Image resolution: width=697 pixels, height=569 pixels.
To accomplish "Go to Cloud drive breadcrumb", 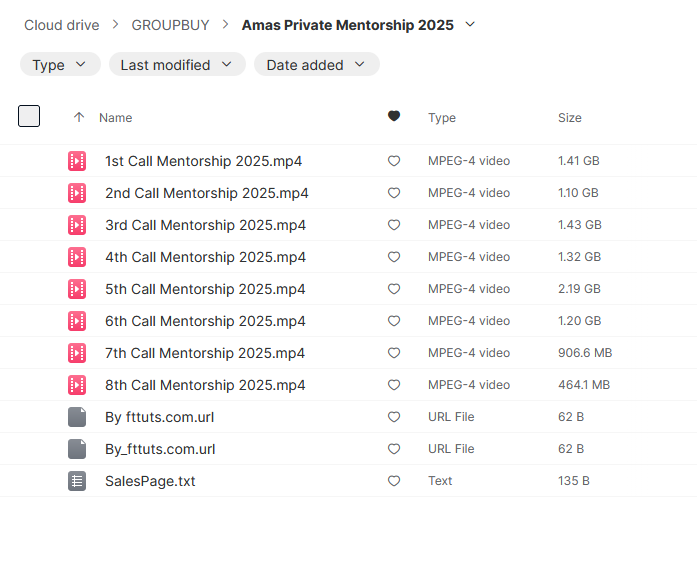I will (x=61, y=25).
